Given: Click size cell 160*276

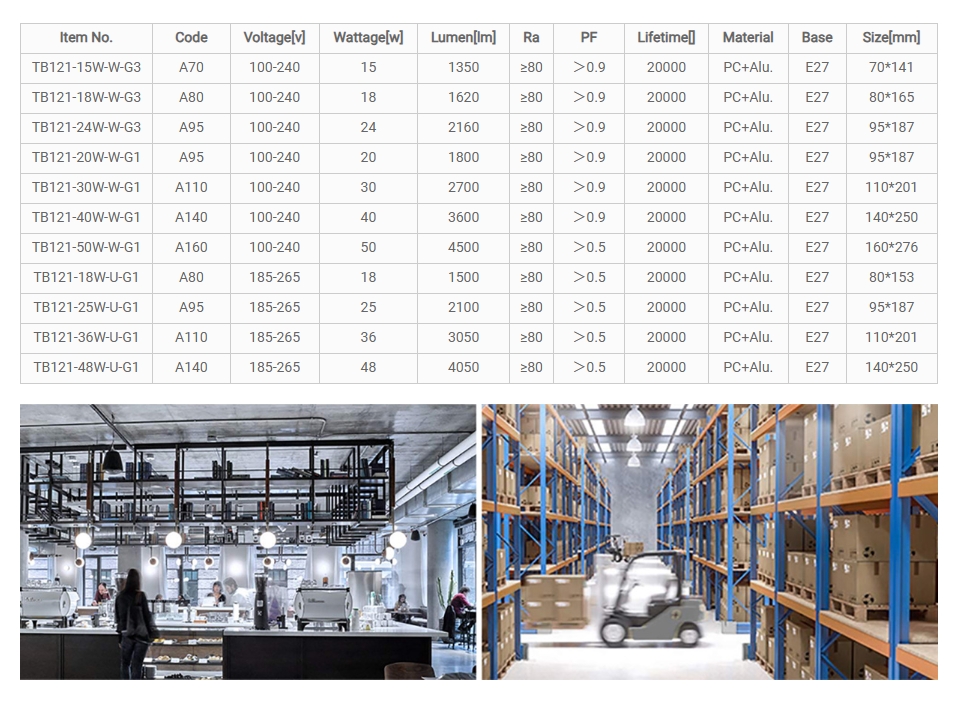Looking at the screenshot, I should pyautogui.click(x=891, y=247).
